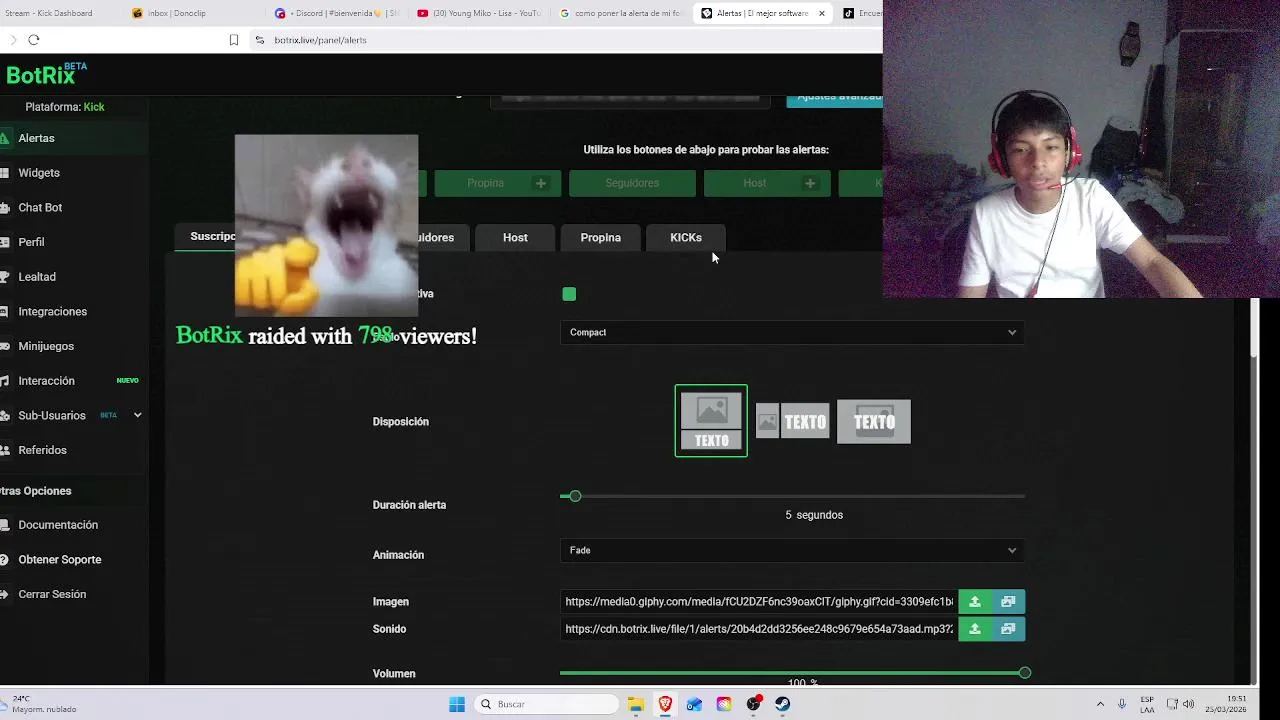The width and height of the screenshot is (1280, 720).
Task: Bookmark this page in the address bar
Action: pyautogui.click(x=234, y=40)
